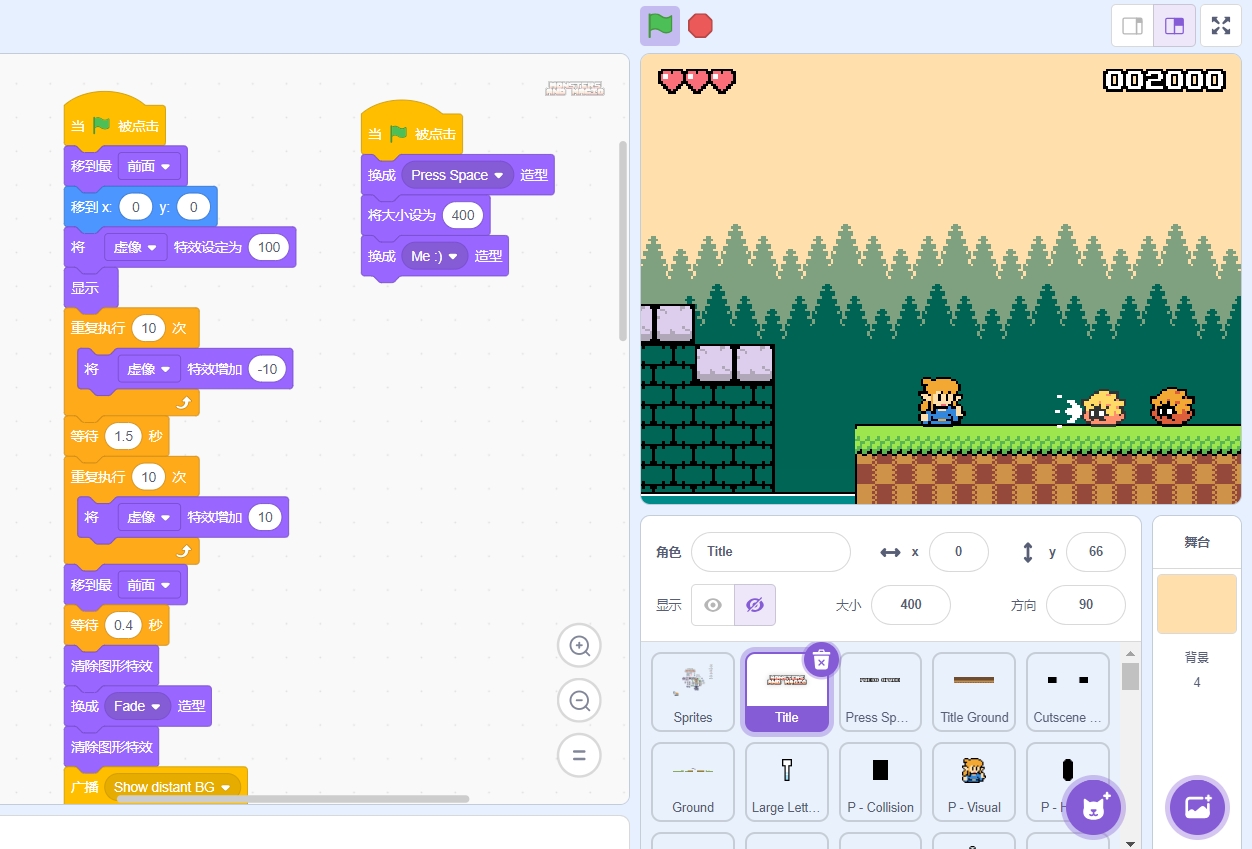Reset workspace zoom to default
This screenshot has width=1252, height=849.
tap(579, 755)
